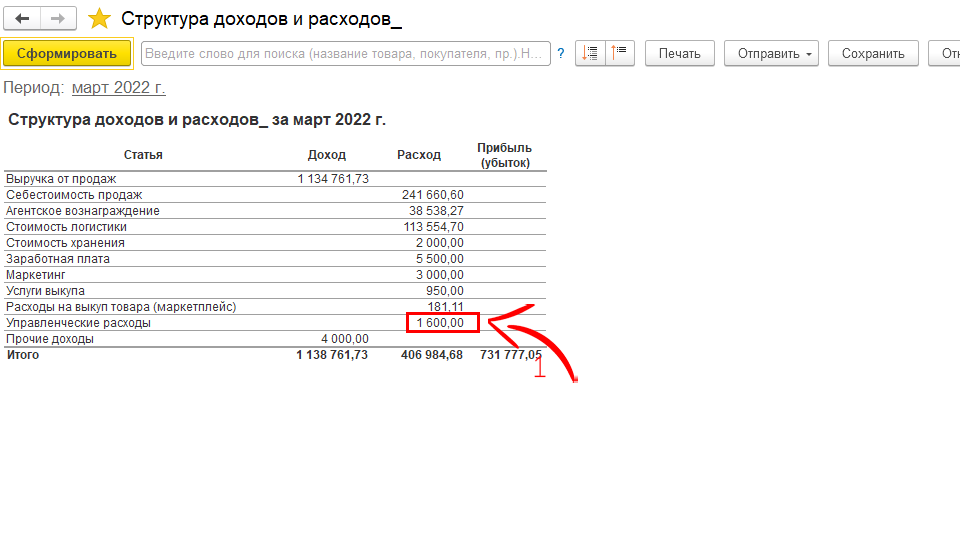Viewport: 960px width, 560px height.
Task: Open the Отправить dropdown menu
Action: (771, 54)
